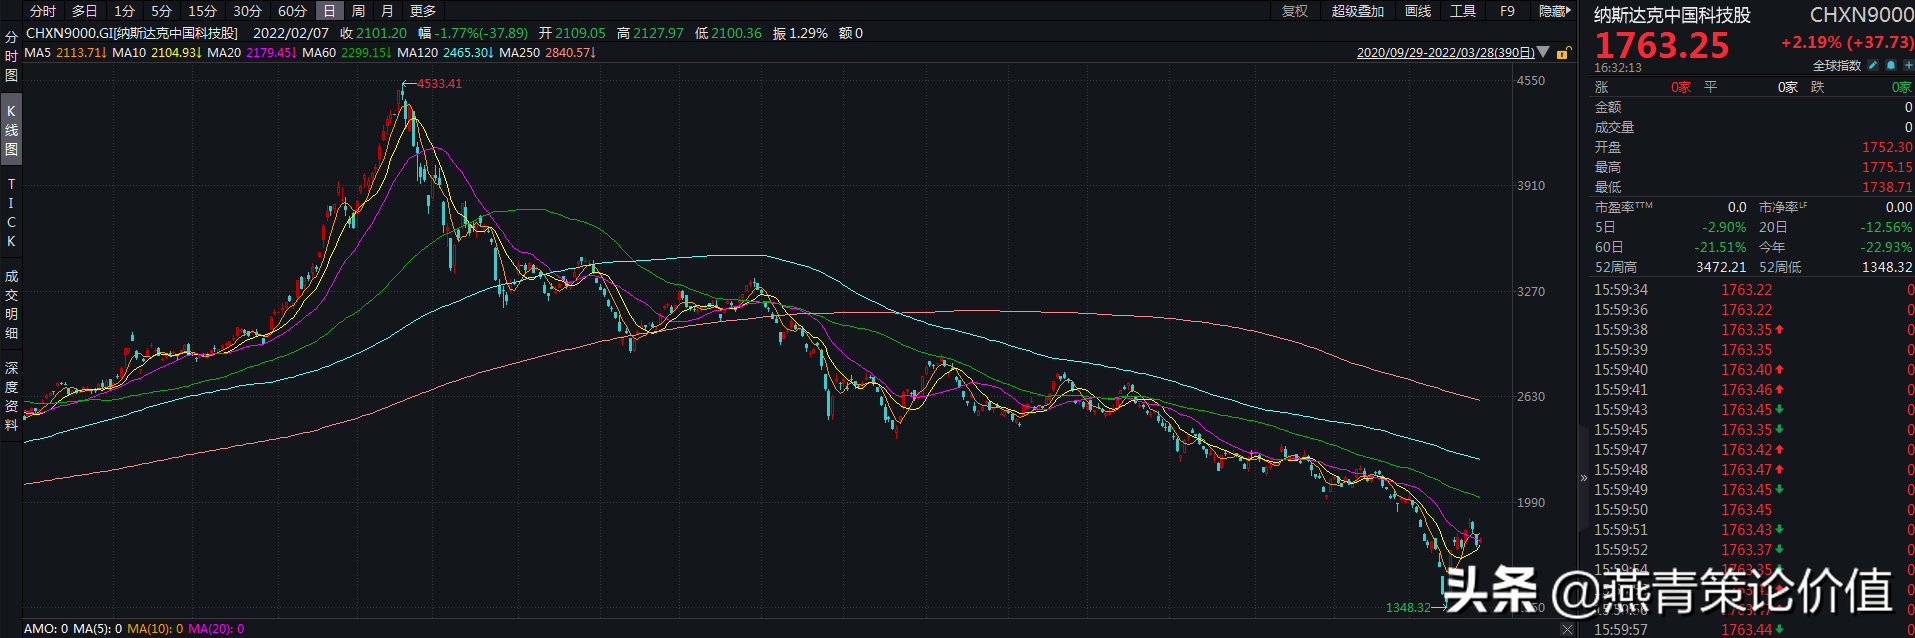1915x638 pixels.
Task: Click the date range 2020/09/29-2022/03/28 link
Action: click(x=1445, y=53)
